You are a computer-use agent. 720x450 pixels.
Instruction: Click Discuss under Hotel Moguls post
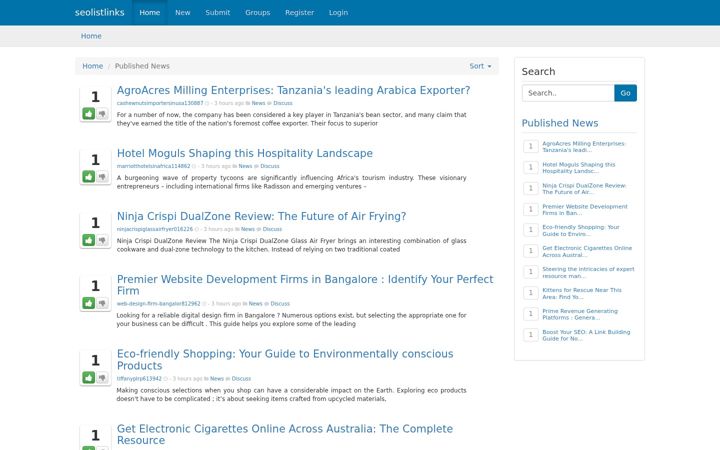(x=270, y=166)
